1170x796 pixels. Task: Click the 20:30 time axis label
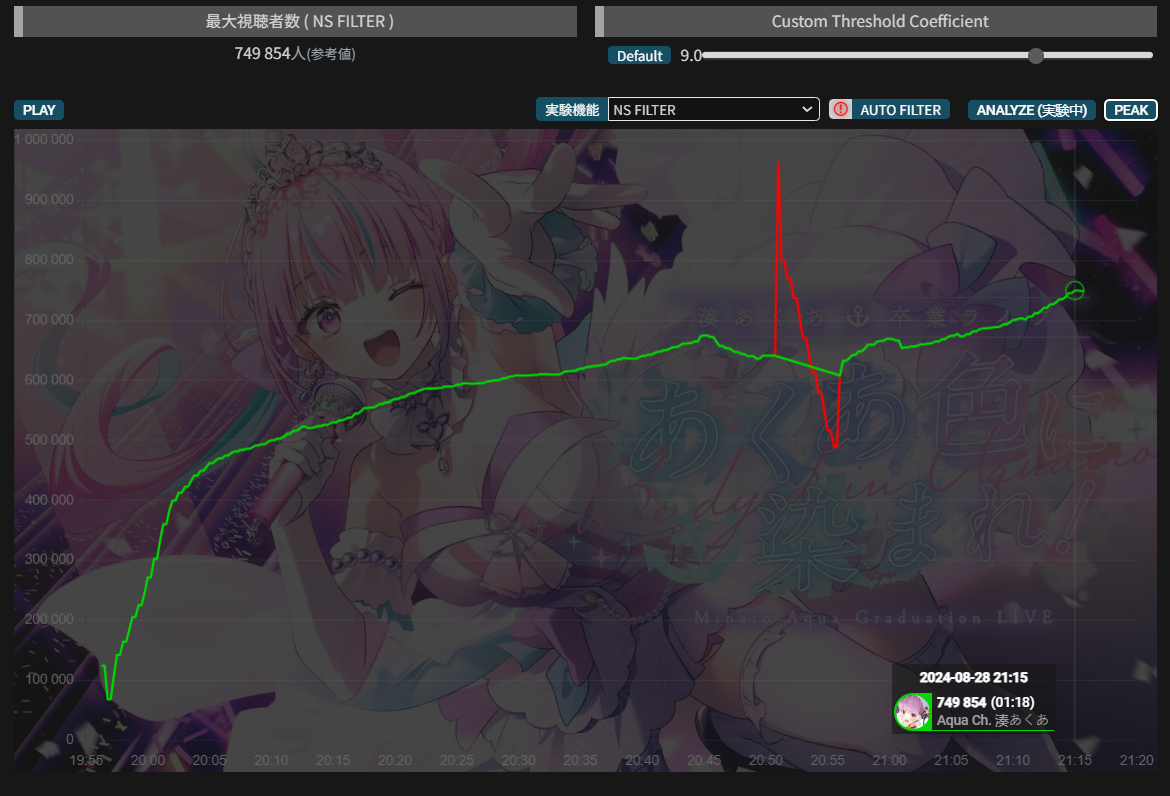coord(519,760)
